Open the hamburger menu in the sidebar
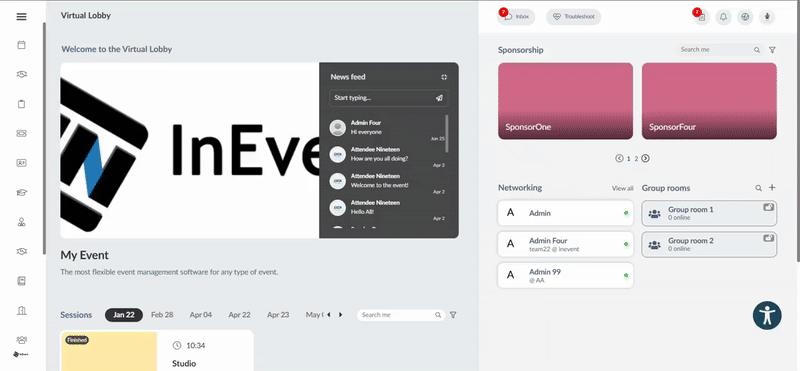This screenshot has width=800, height=371. (21, 17)
